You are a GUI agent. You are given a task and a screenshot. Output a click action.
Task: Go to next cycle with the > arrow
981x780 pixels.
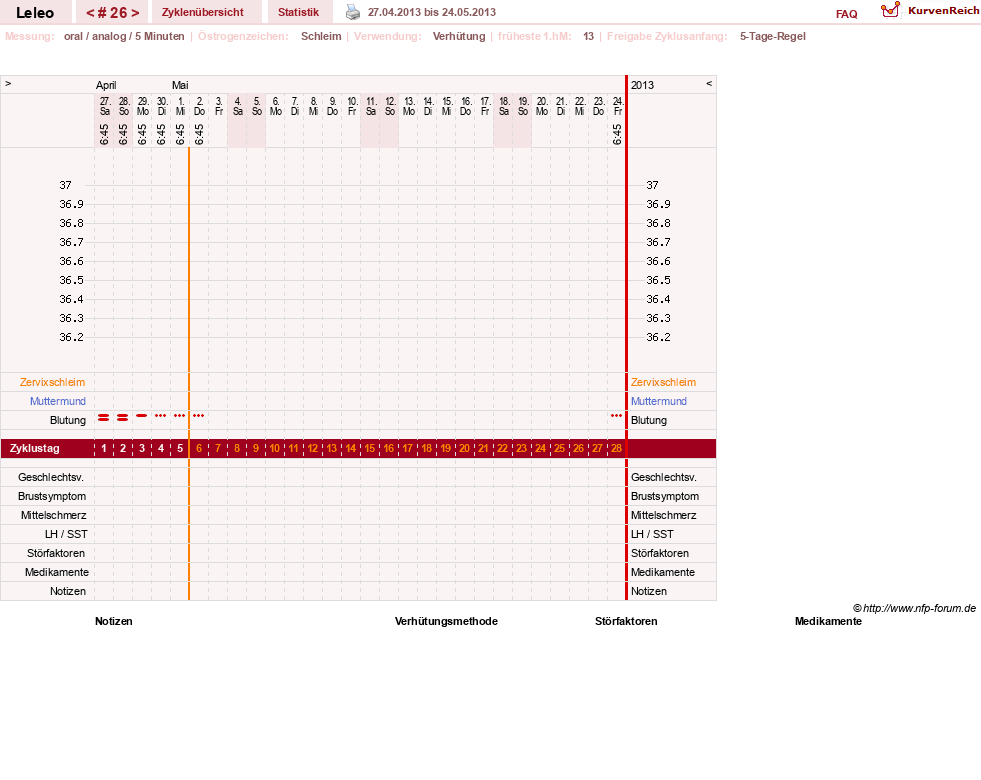[135, 13]
